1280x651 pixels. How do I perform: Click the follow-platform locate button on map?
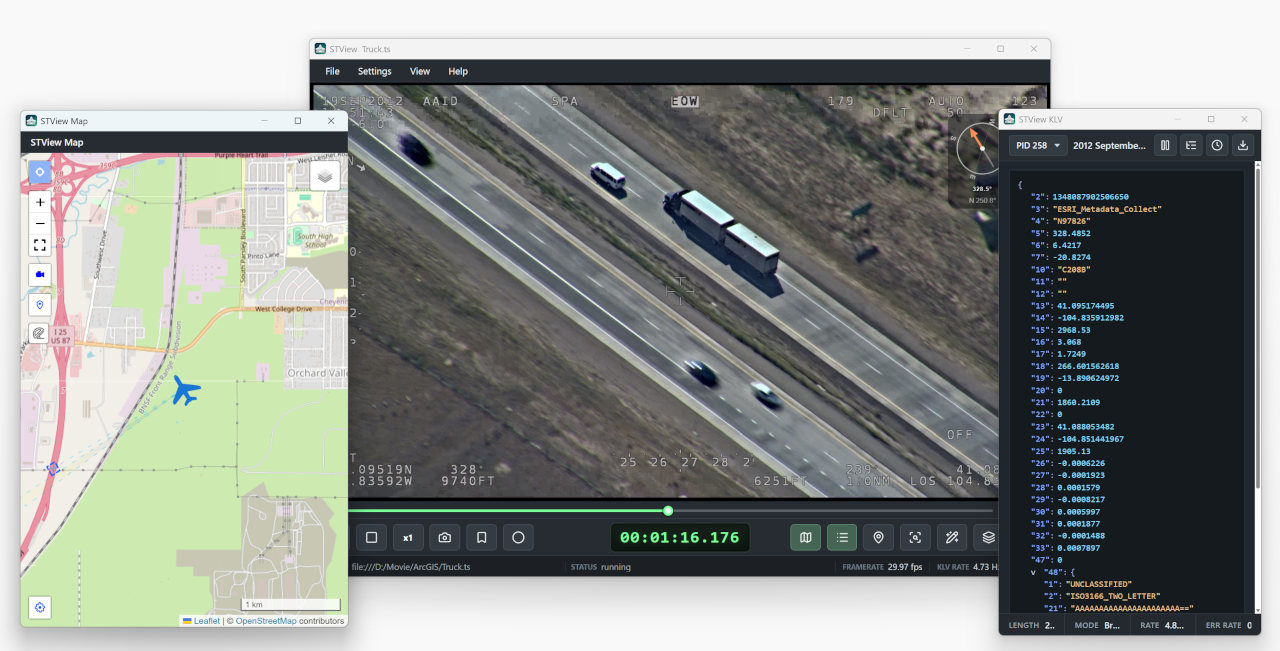(x=40, y=172)
